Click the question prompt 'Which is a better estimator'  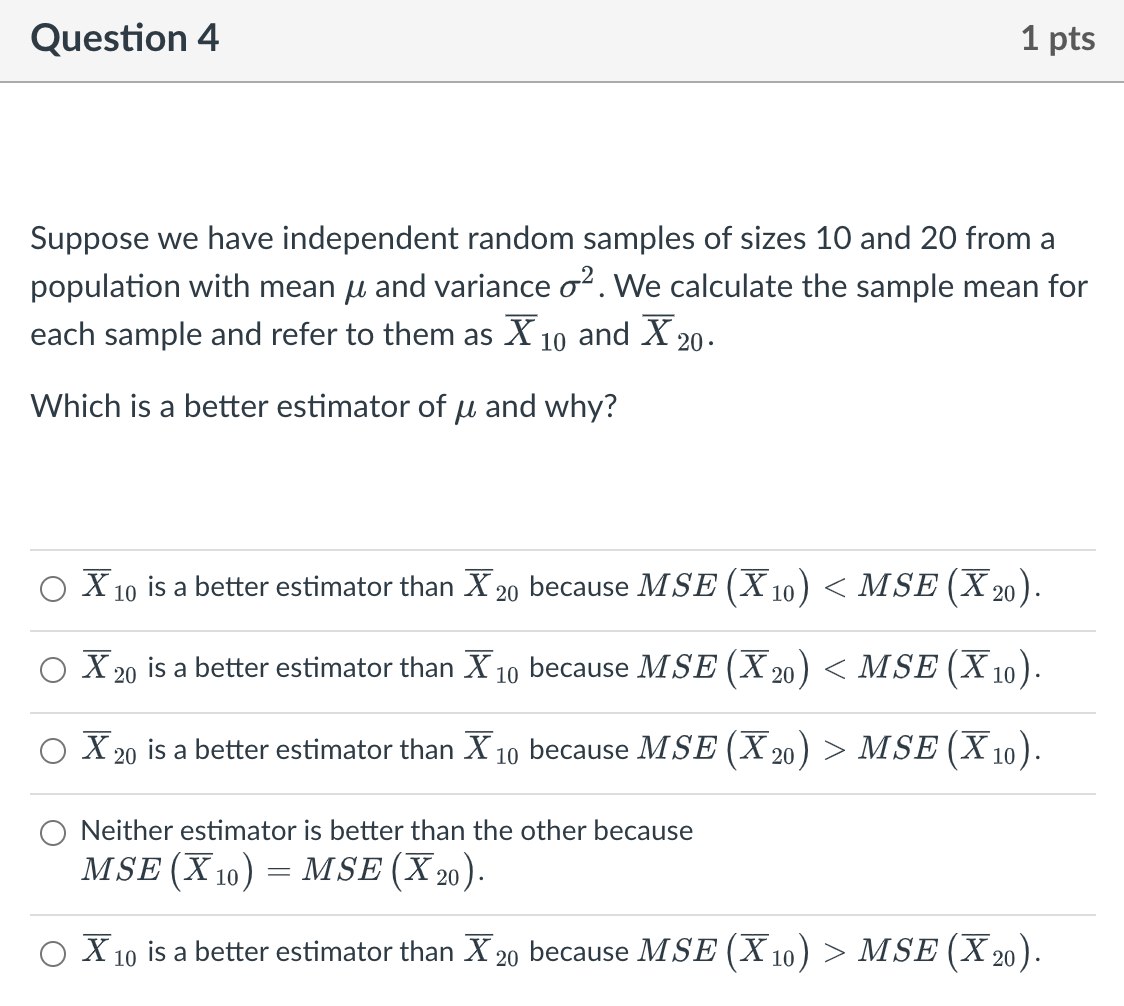tap(322, 406)
